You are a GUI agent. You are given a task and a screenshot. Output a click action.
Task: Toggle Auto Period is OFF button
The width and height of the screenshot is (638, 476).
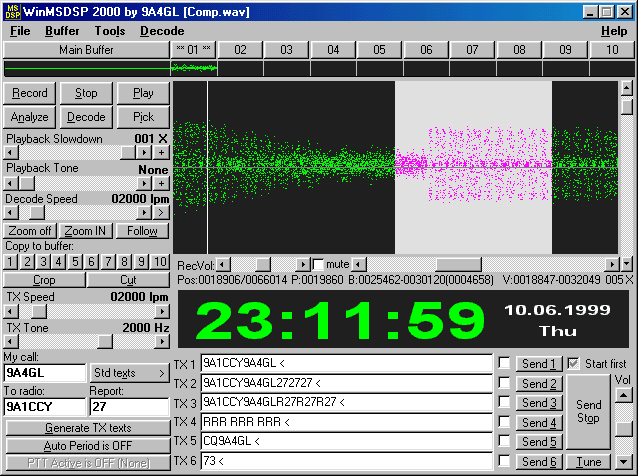pyautogui.click(x=88, y=446)
